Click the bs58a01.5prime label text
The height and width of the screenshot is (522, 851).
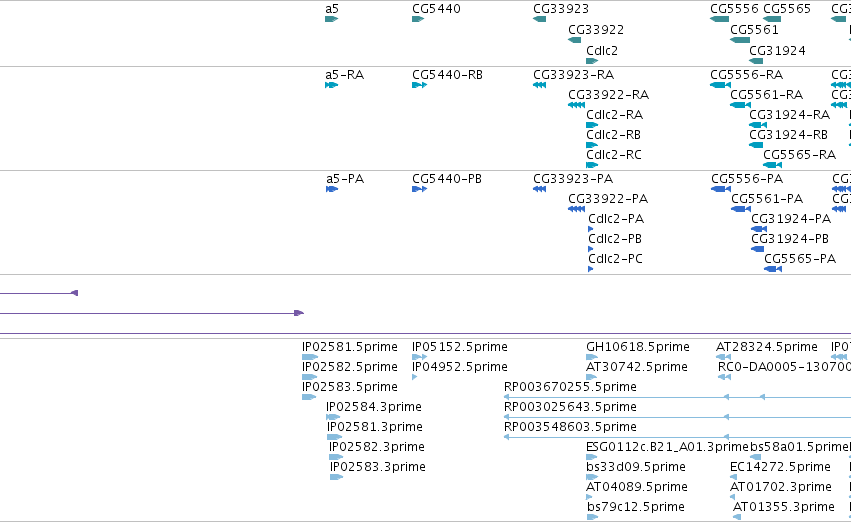[800, 448]
